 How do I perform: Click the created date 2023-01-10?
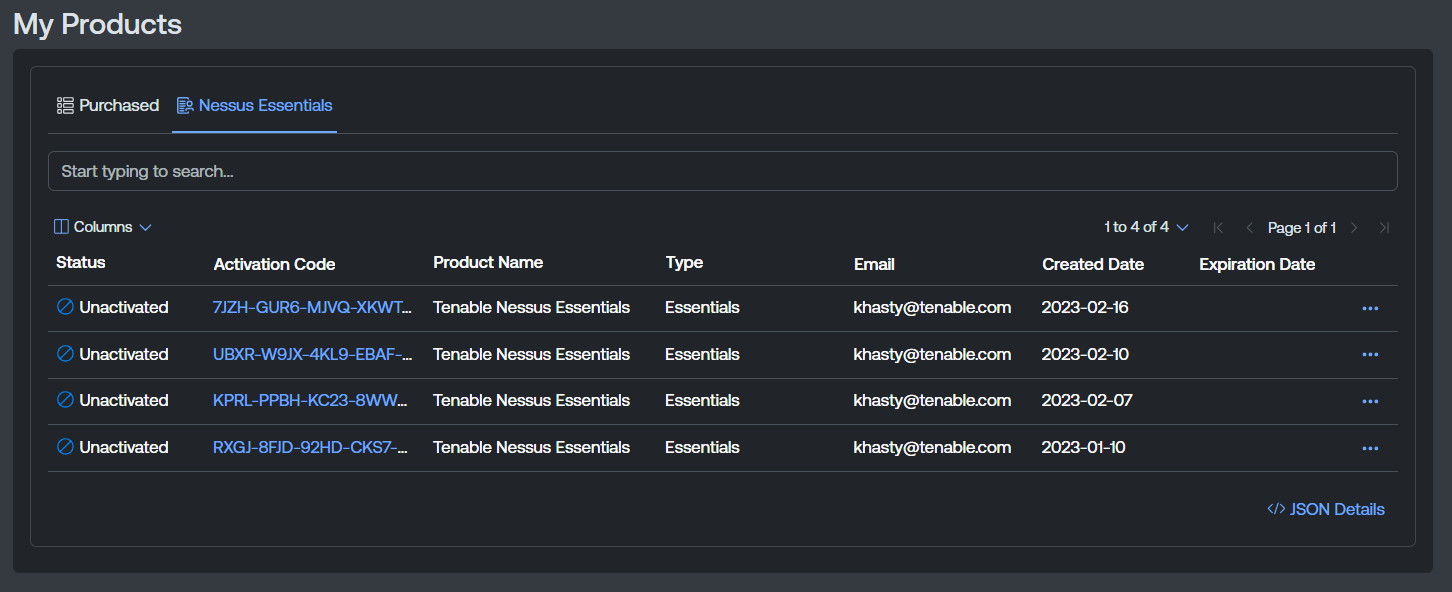coord(1083,447)
